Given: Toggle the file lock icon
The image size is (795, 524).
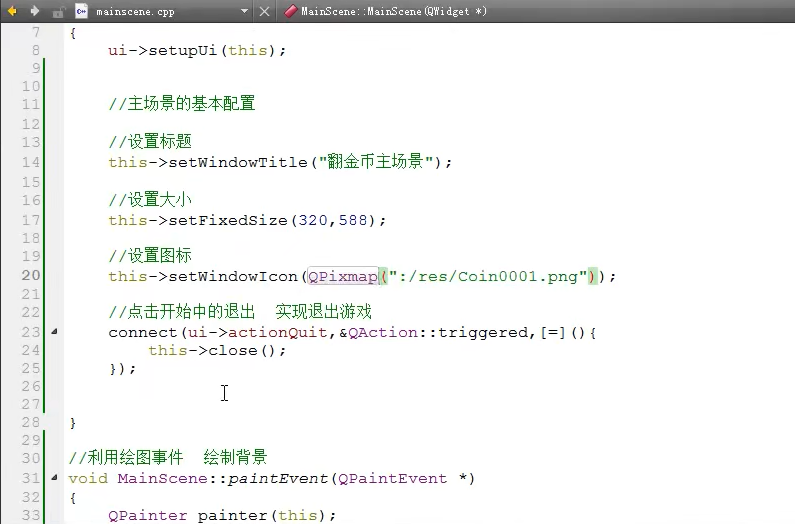Looking at the screenshot, I should [58, 12].
